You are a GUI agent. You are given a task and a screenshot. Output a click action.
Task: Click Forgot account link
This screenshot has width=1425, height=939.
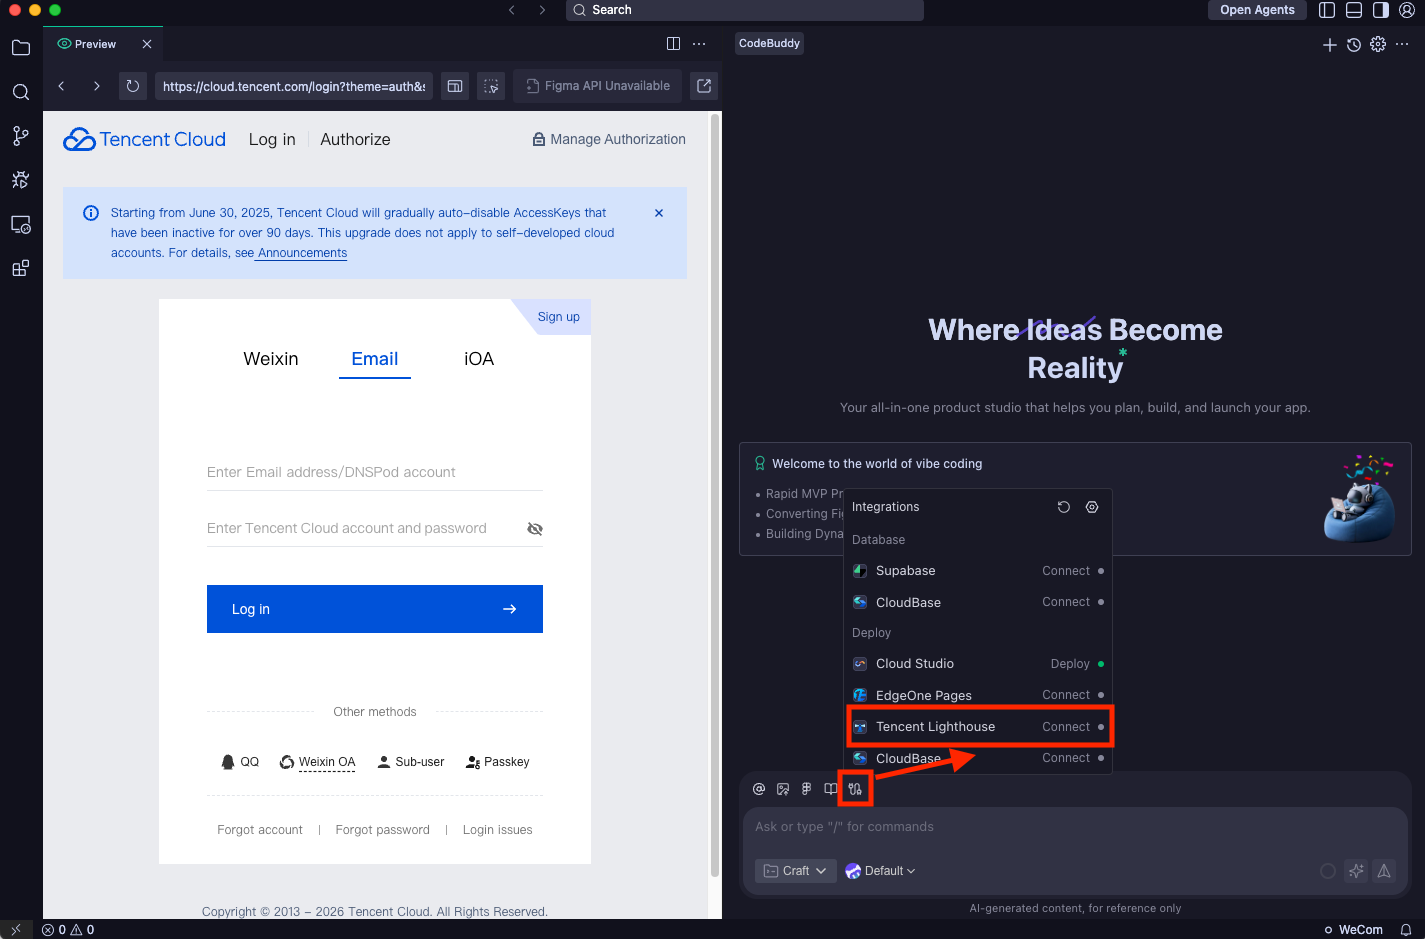coord(260,830)
